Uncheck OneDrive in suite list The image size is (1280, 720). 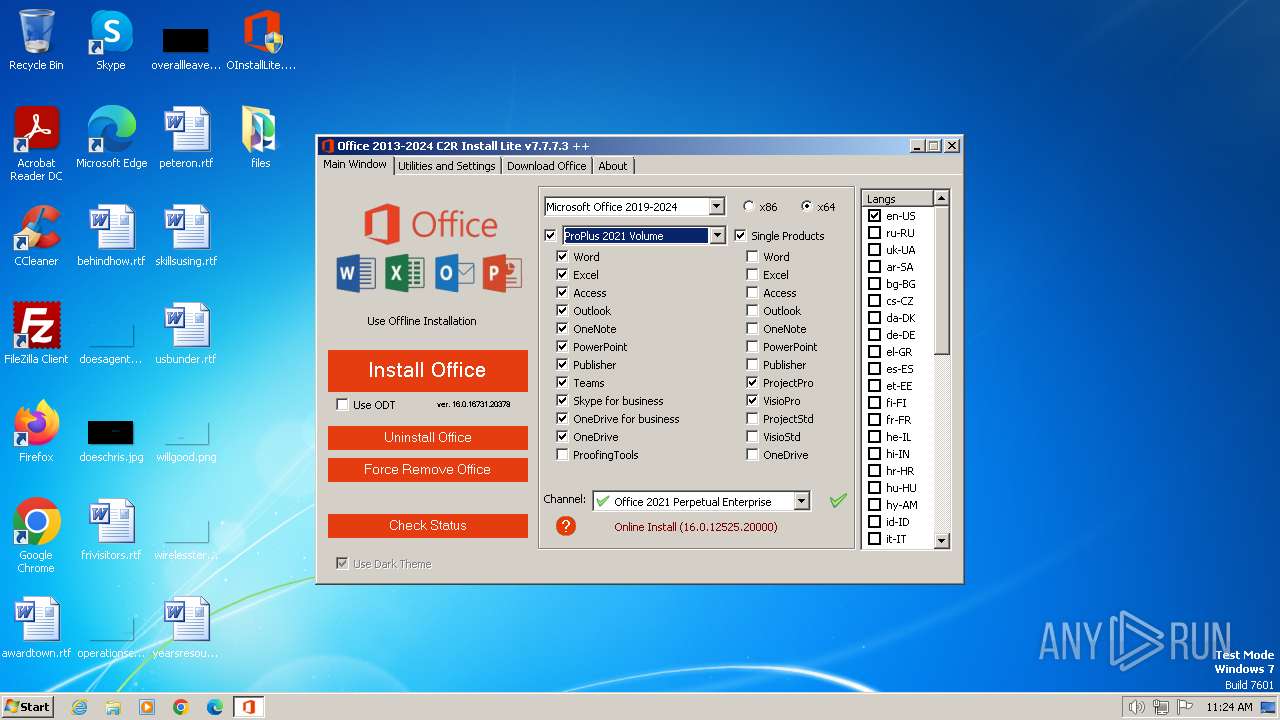tap(562, 437)
